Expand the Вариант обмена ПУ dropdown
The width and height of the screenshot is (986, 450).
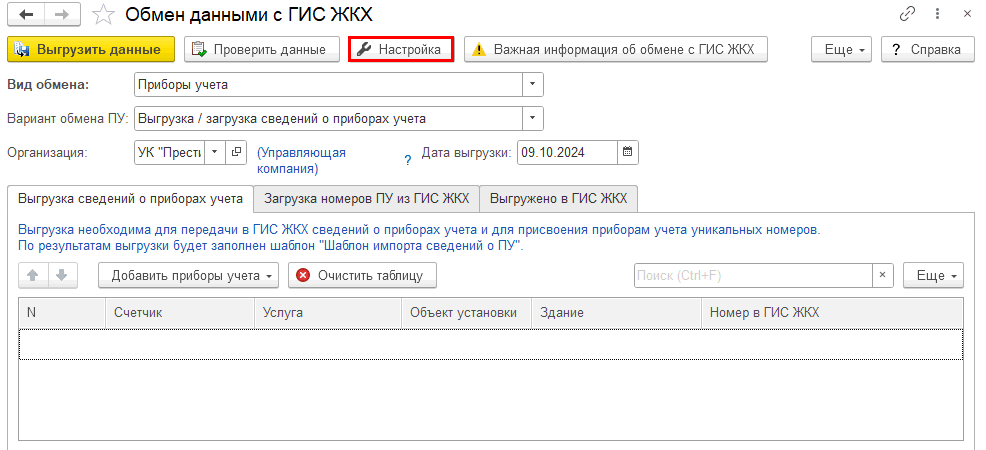tap(534, 119)
